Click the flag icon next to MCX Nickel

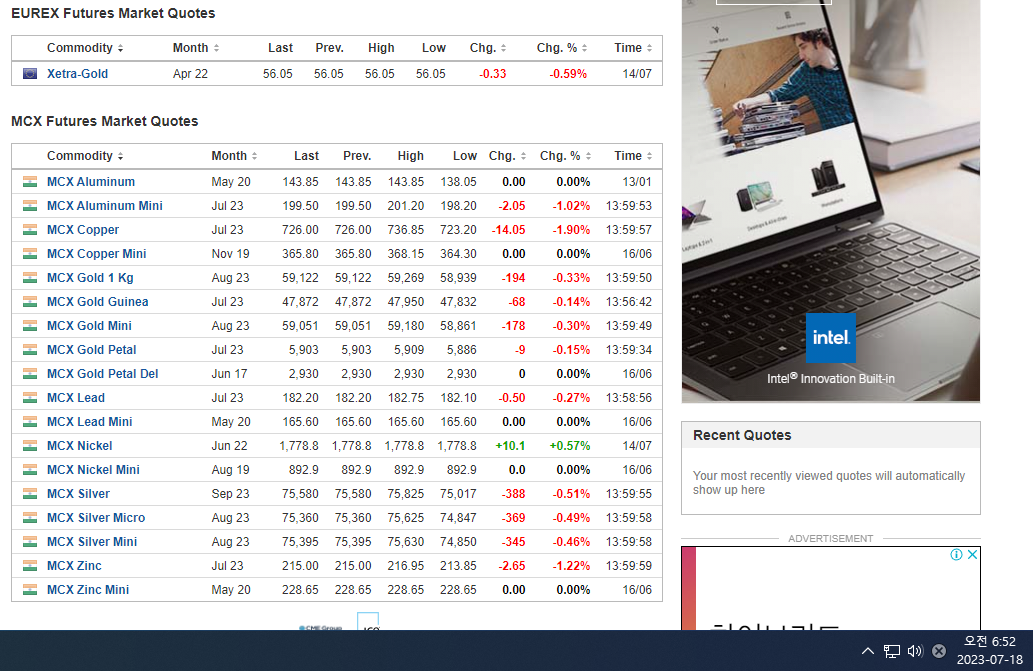30,446
